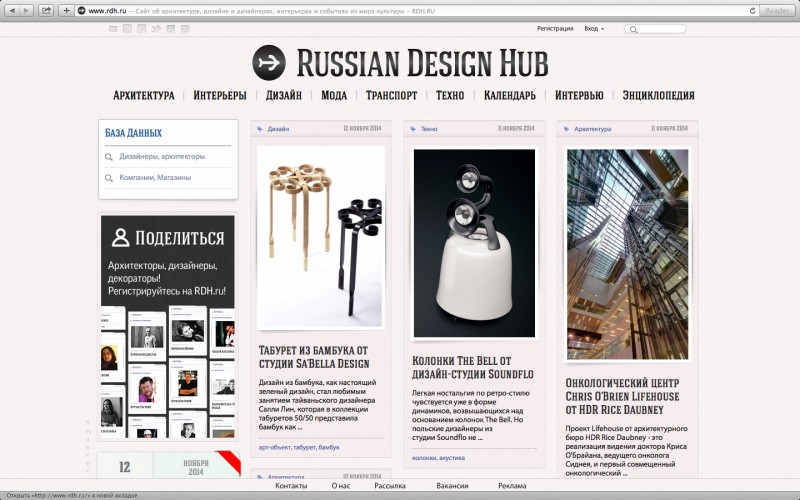The image size is (800, 500).
Task: Reload the page with the refresh icon
Action: click(752, 10)
